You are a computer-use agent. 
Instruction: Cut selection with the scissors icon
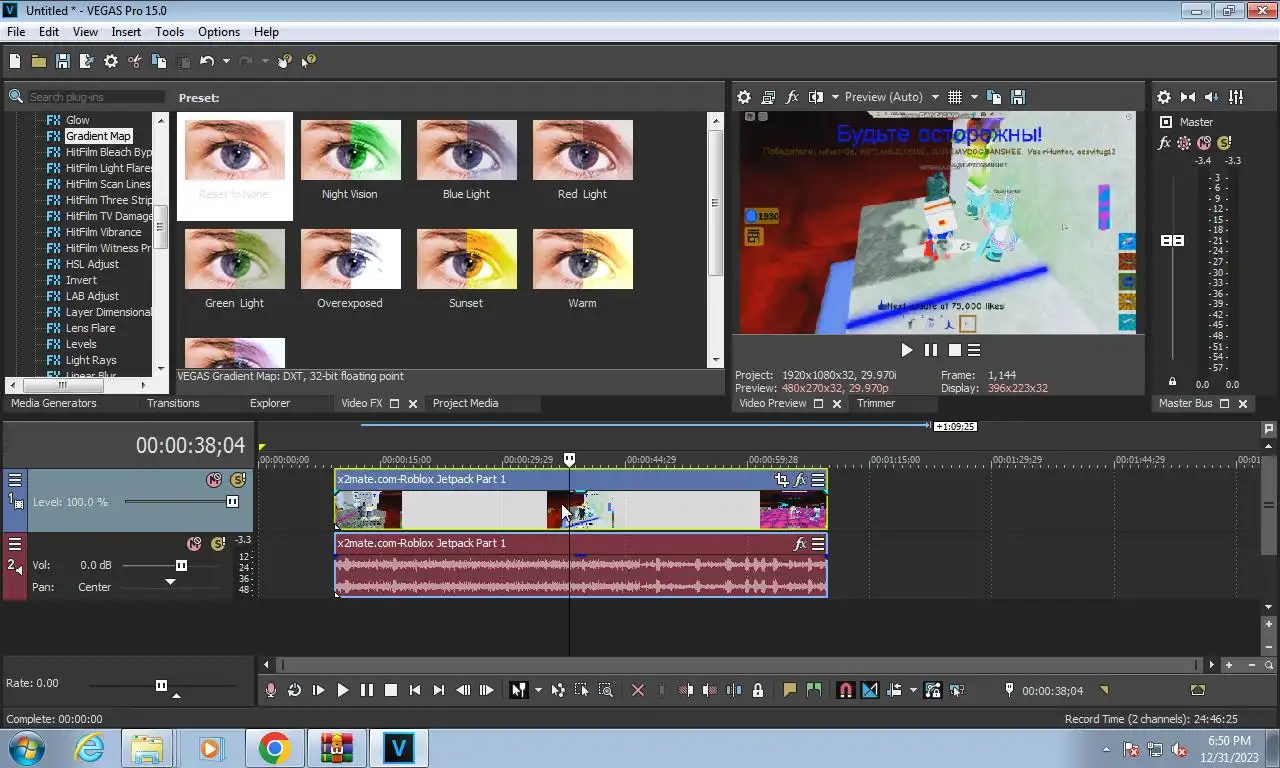135,61
